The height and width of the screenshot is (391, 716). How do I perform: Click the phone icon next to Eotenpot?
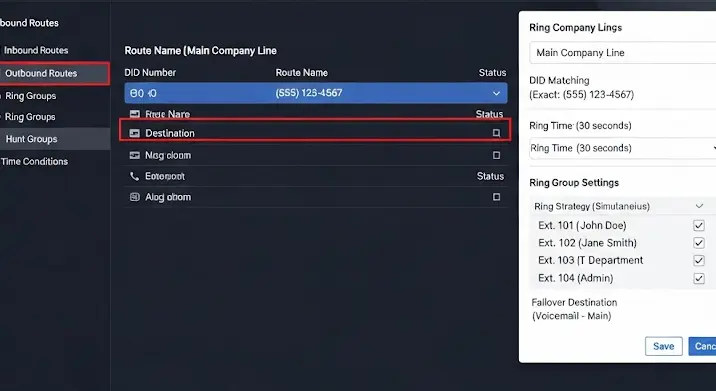pos(134,176)
